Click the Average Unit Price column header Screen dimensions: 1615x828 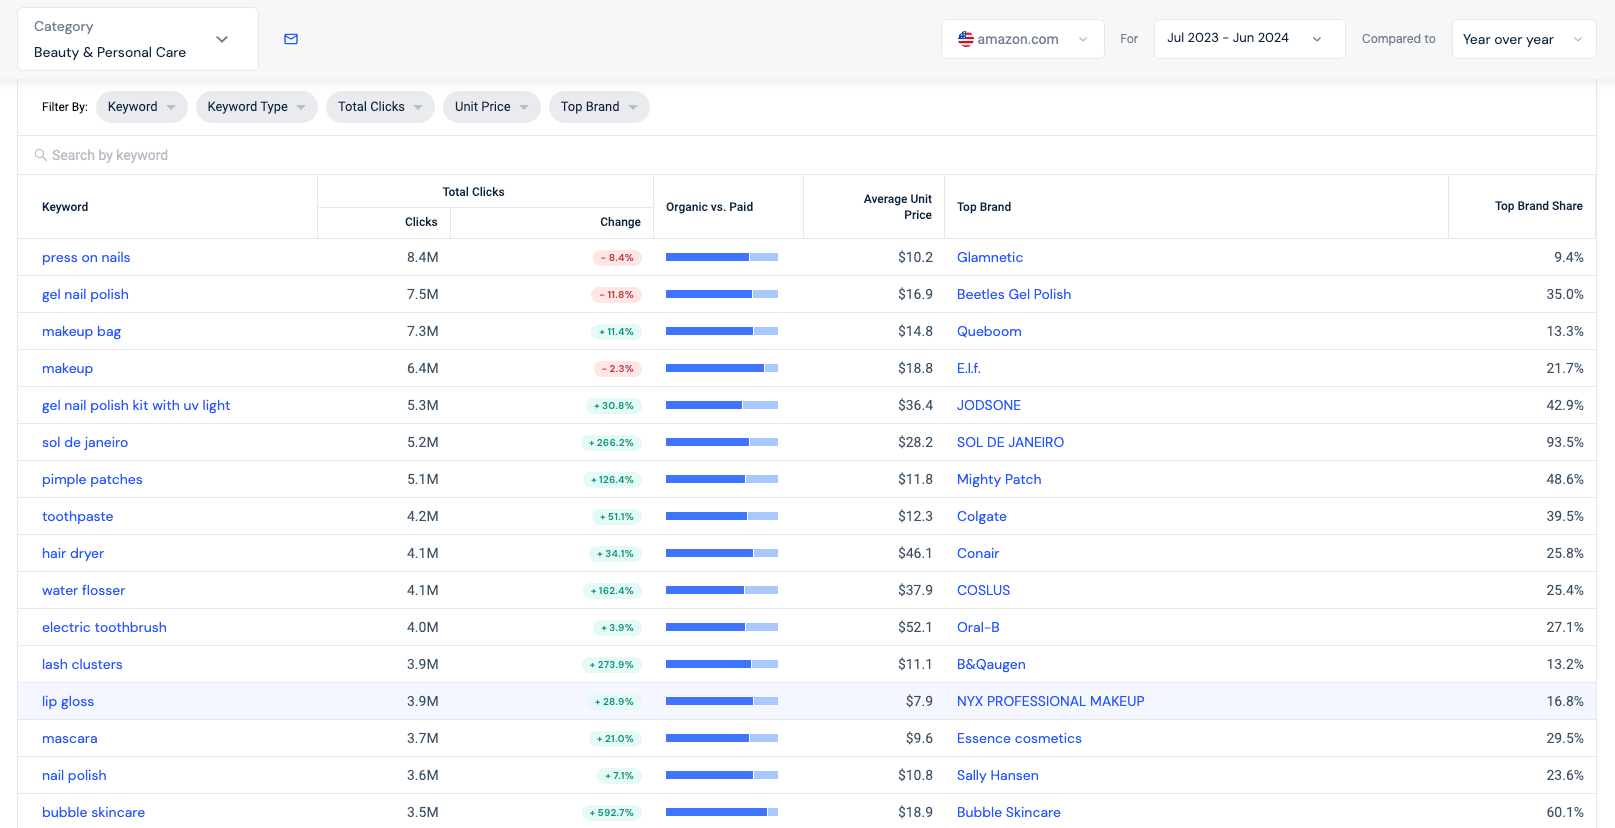(897, 207)
